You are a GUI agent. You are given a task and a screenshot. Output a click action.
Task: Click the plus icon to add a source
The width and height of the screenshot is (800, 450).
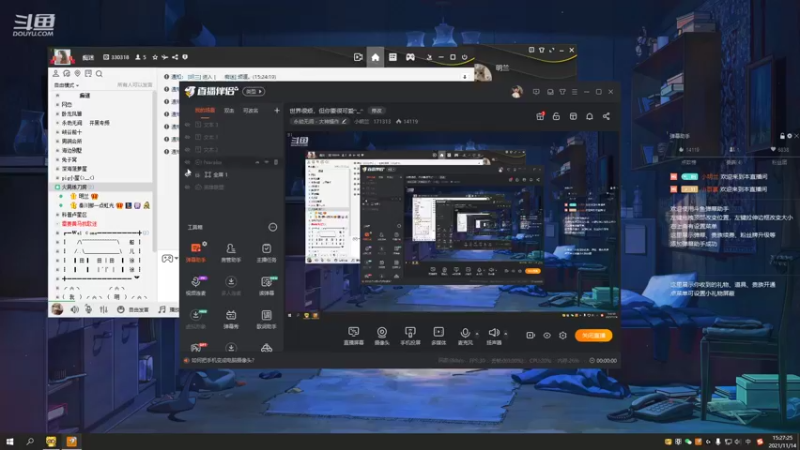click(277, 110)
